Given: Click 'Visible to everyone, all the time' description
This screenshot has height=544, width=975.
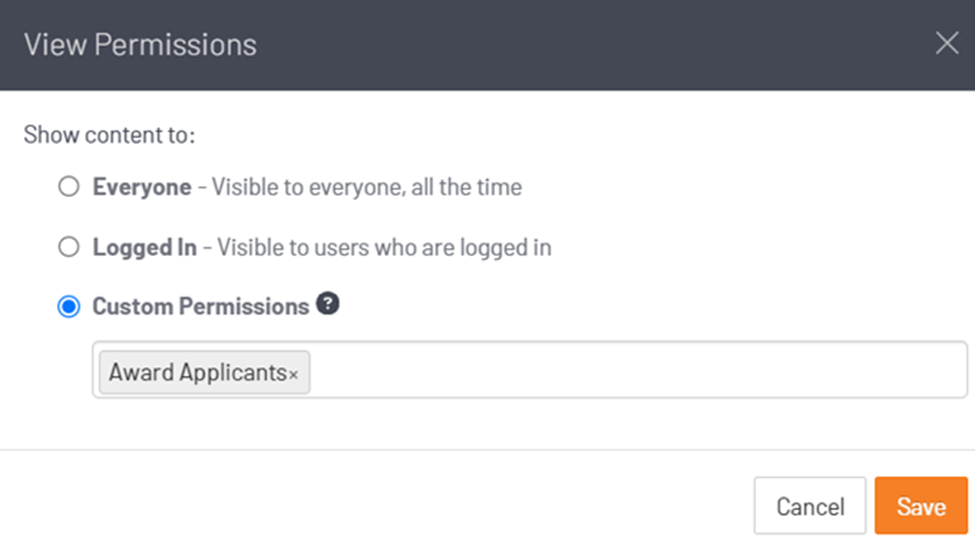Looking at the screenshot, I should [366, 187].
